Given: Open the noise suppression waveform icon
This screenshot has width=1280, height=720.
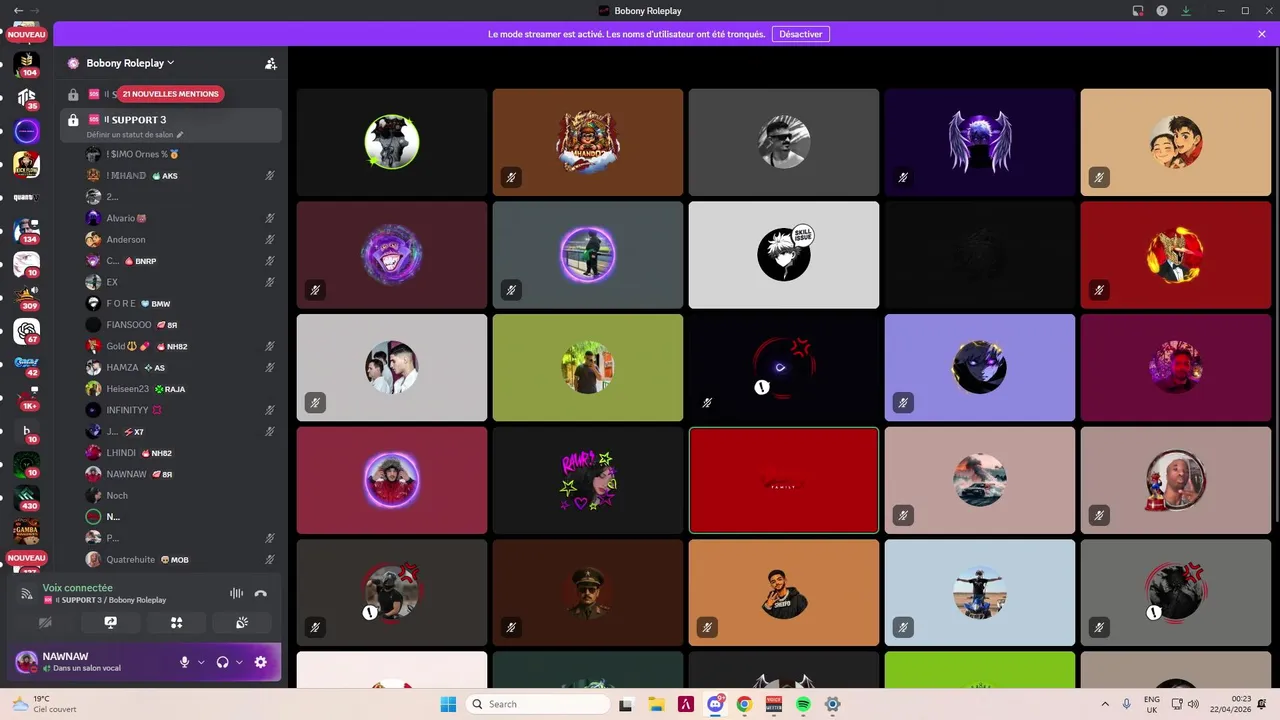Looking at the screenshot, I should pos(236,593).
